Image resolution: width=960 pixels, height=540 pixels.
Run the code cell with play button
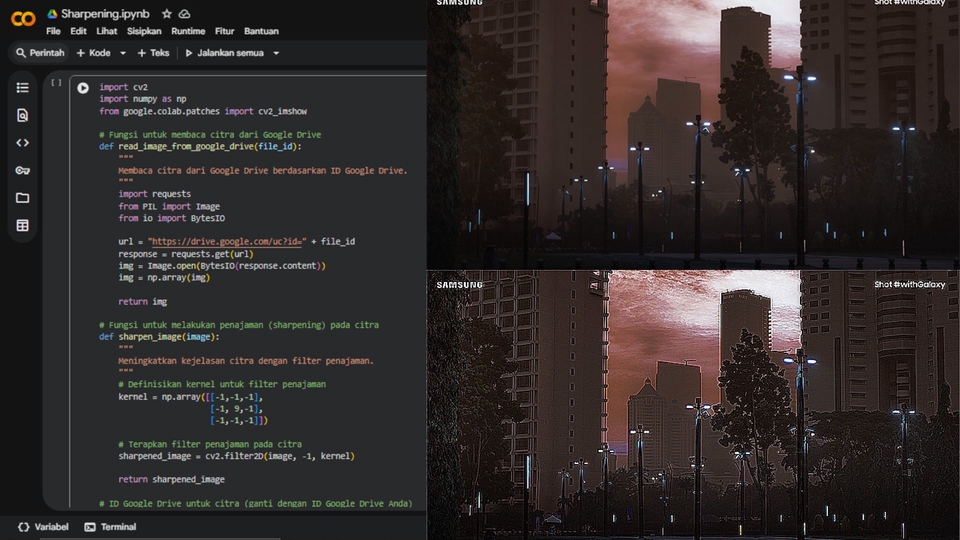83,88
